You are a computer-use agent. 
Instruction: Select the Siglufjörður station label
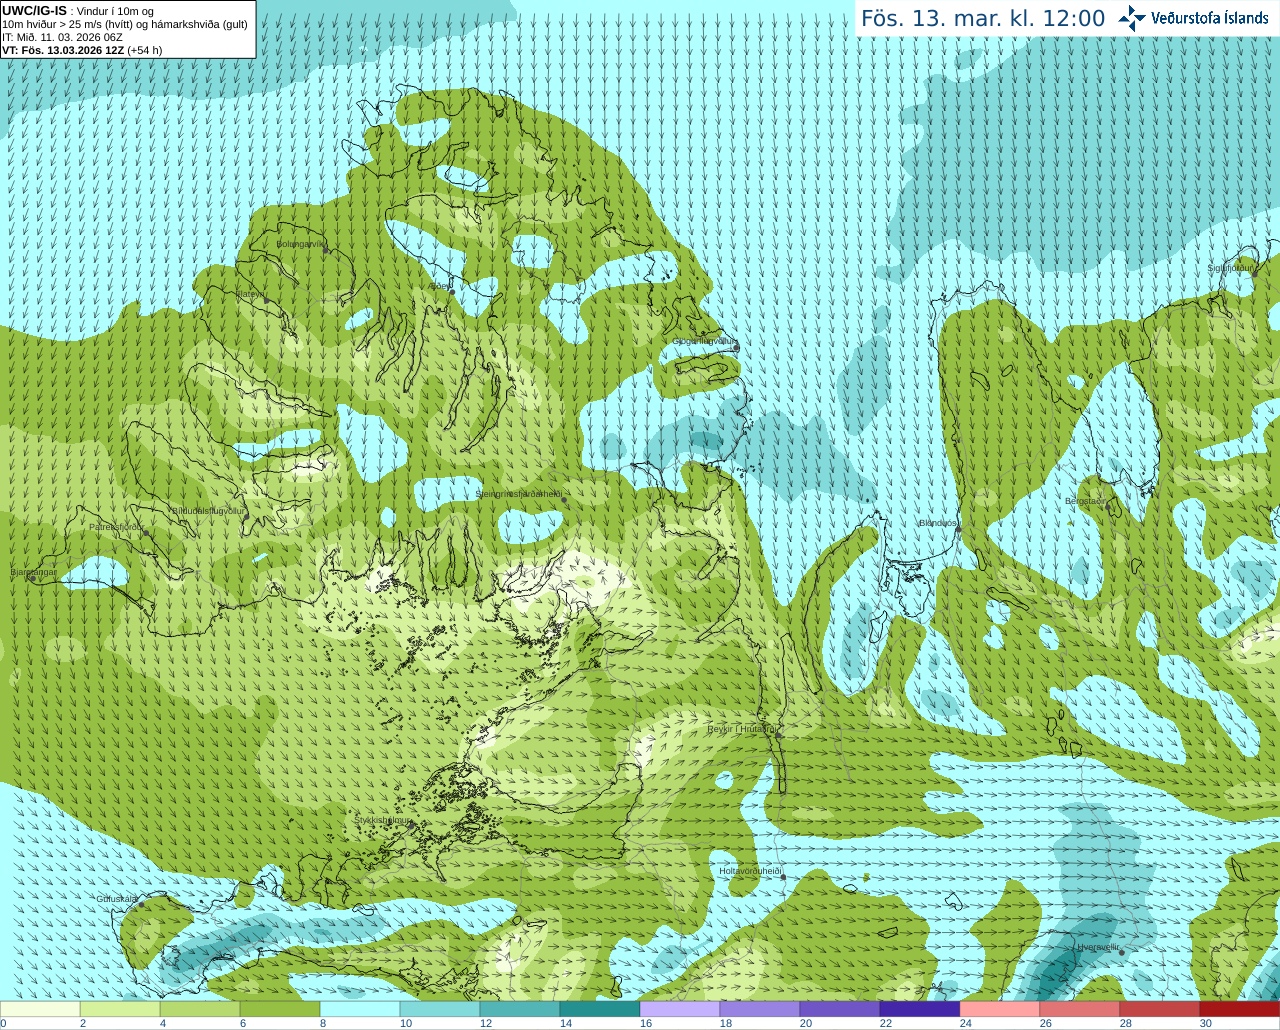click(1231, 268)
